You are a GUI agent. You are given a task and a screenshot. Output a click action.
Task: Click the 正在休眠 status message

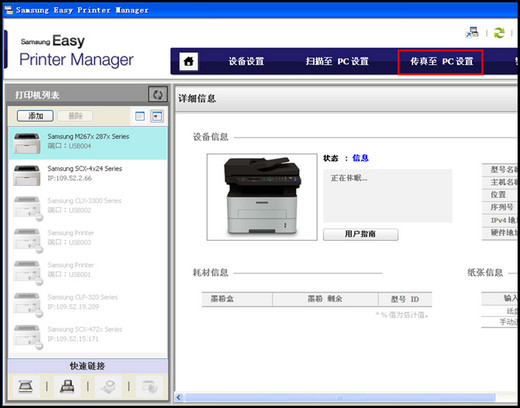click(349, 178)
